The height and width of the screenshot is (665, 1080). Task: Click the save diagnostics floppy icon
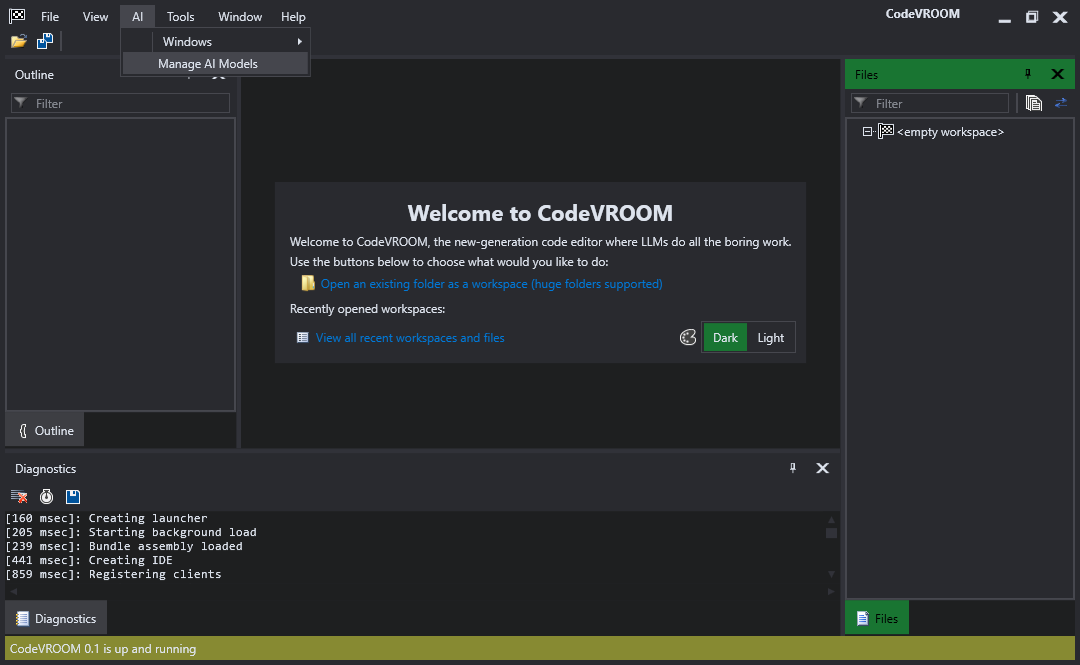(72, 496)
